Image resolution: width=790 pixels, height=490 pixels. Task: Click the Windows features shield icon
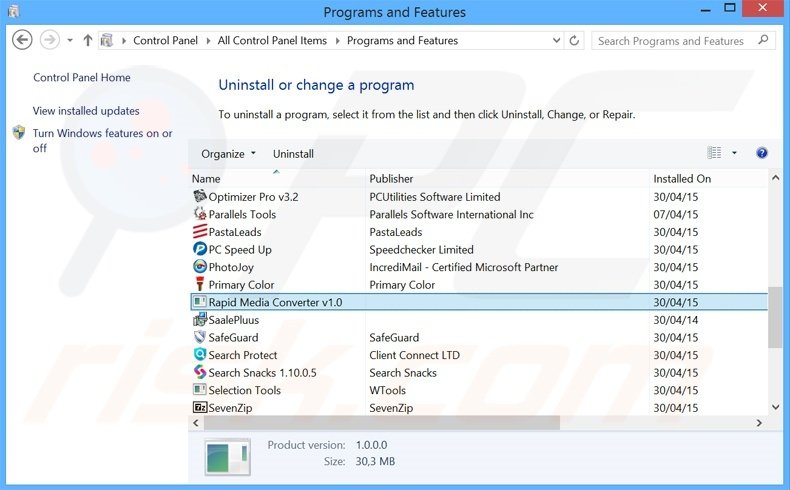pyautogui.click(x=19, y=132)
